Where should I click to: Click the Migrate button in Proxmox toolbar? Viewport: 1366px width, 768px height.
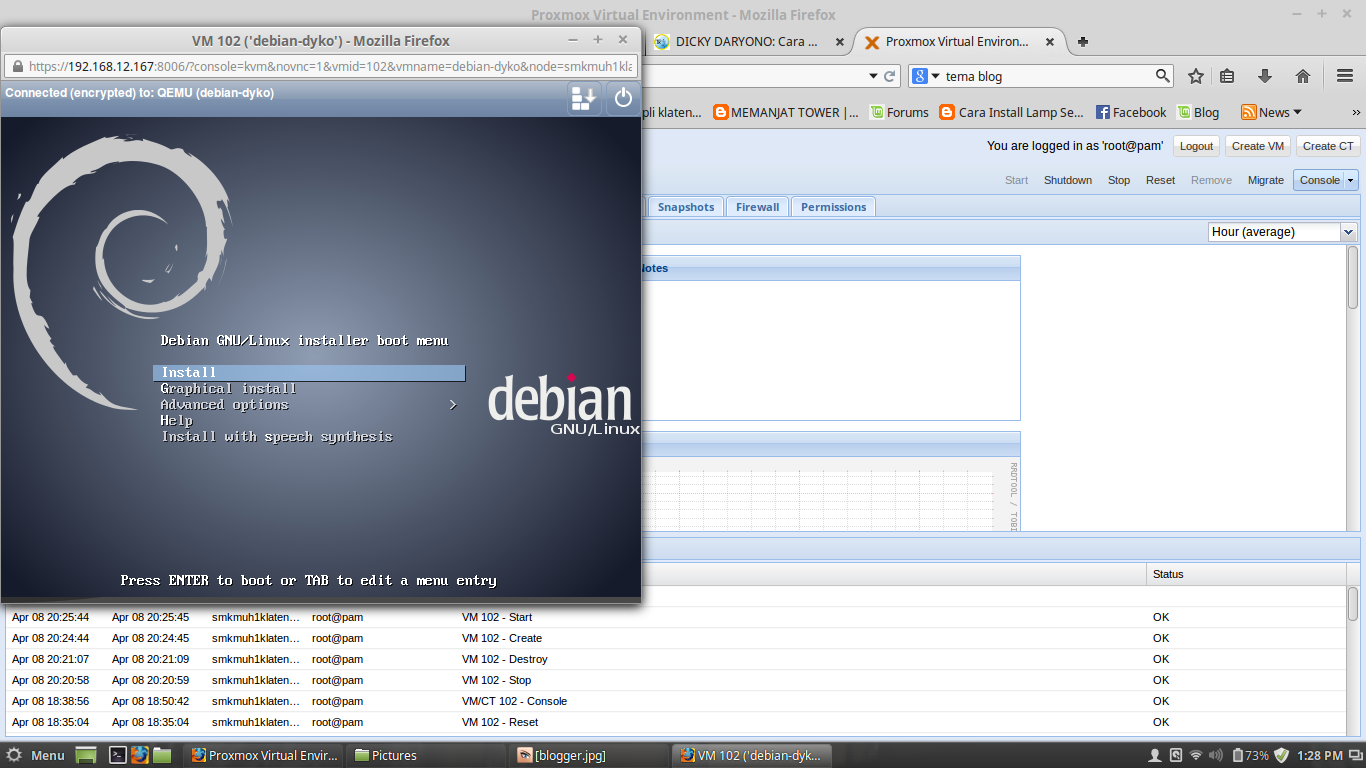1266,180
